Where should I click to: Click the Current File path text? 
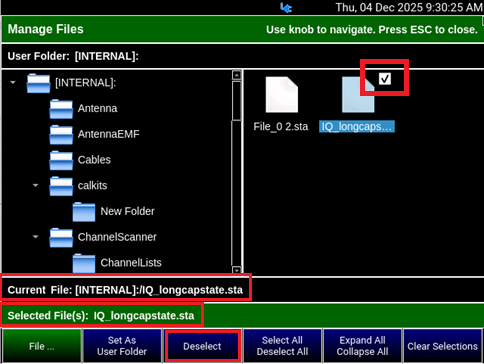(x=125, y=290)
